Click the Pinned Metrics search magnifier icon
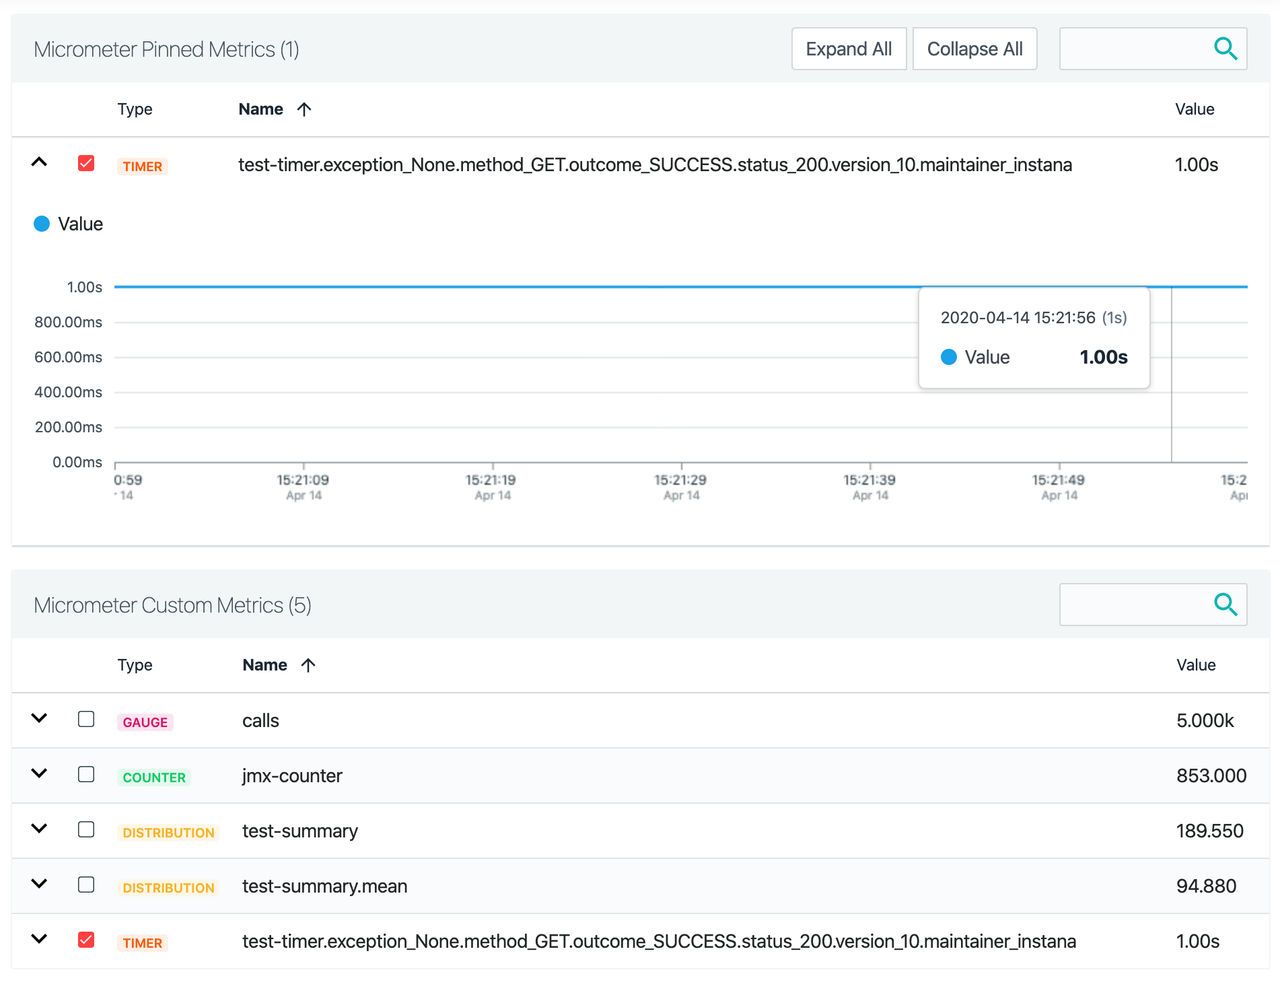 coord(1225,48)
